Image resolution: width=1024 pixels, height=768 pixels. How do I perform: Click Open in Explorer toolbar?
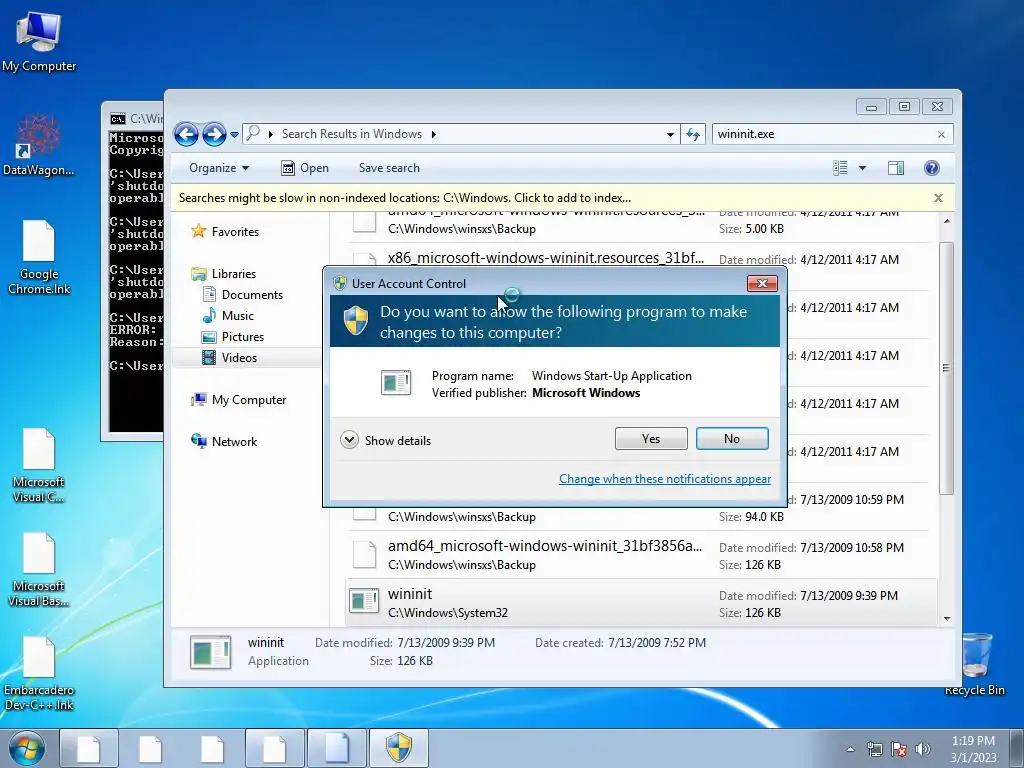(305, 168)
